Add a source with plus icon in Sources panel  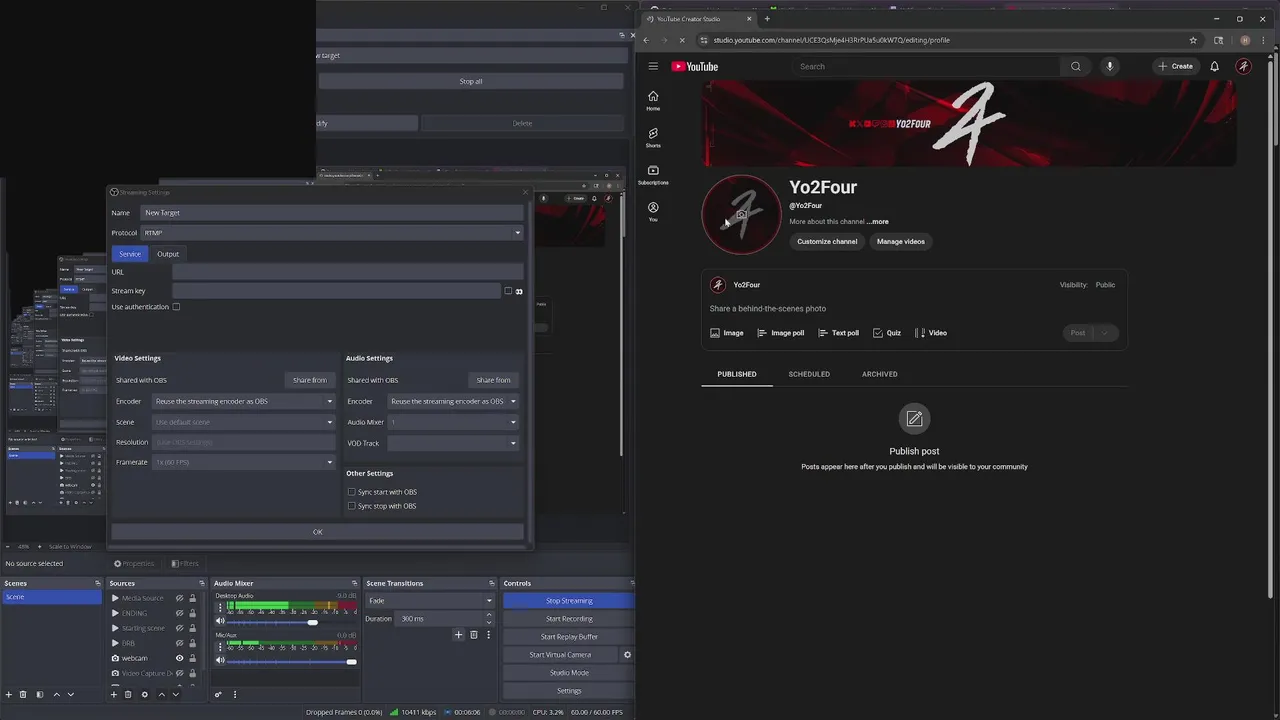point(114,694)
